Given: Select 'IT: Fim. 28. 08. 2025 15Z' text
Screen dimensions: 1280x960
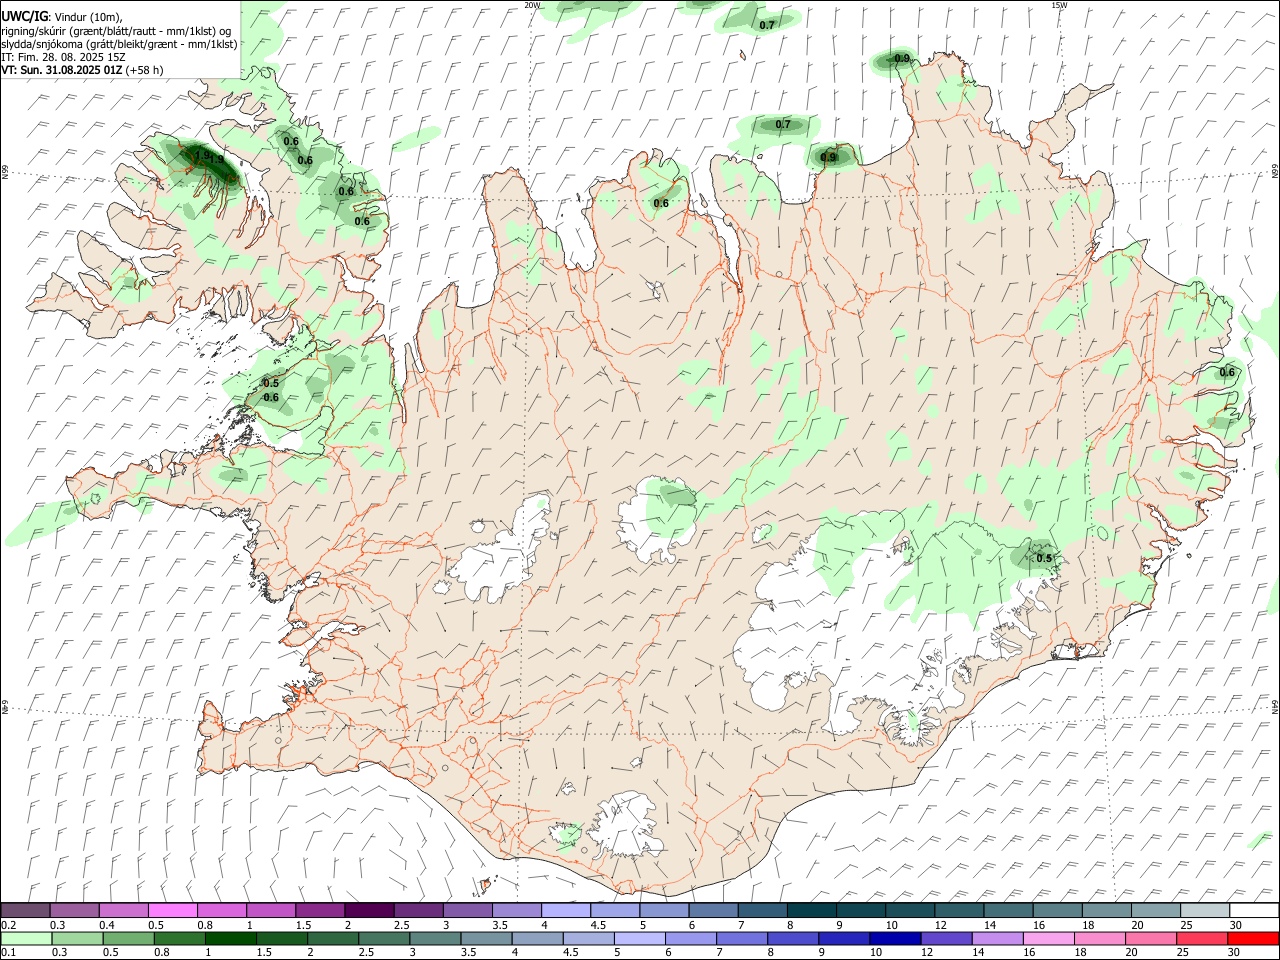Looking at the screenshot, I should (63, 57).
